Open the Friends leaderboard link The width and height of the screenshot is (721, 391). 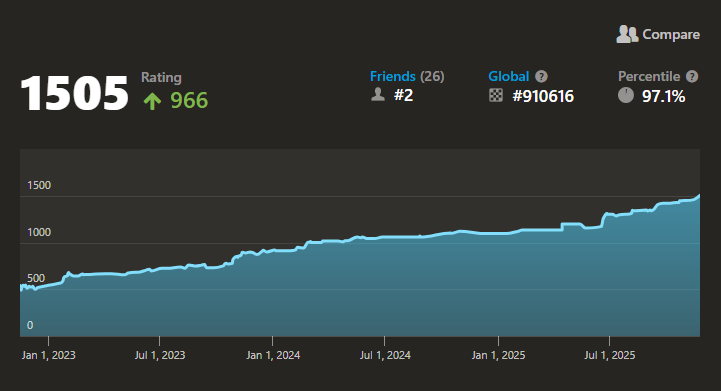pyautogui.click(x=393, y=76)
